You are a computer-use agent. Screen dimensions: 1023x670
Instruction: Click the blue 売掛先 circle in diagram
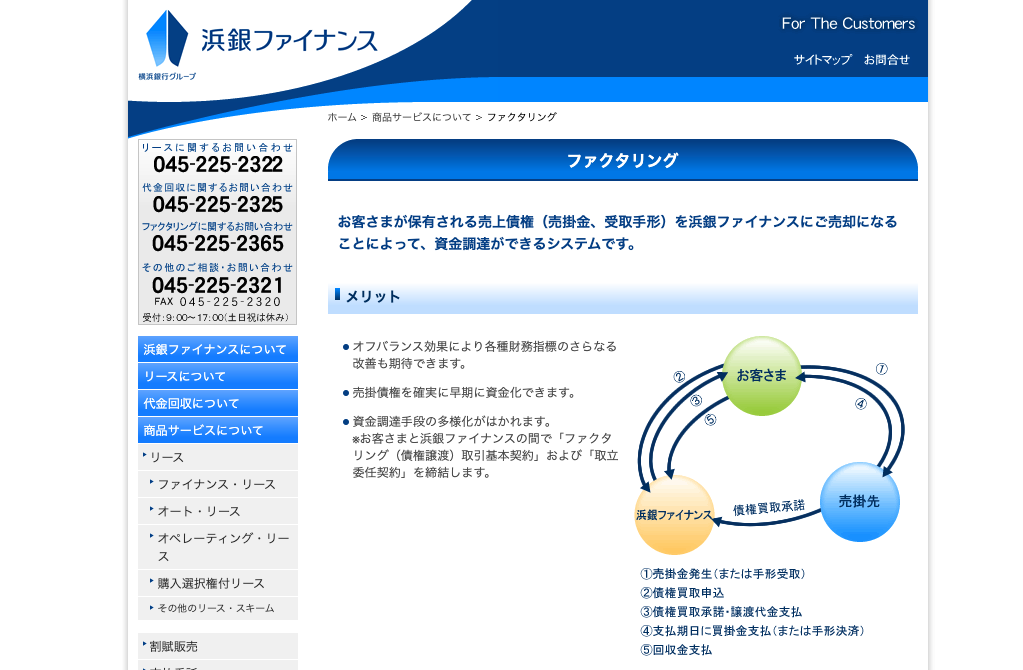click(859, 502)
